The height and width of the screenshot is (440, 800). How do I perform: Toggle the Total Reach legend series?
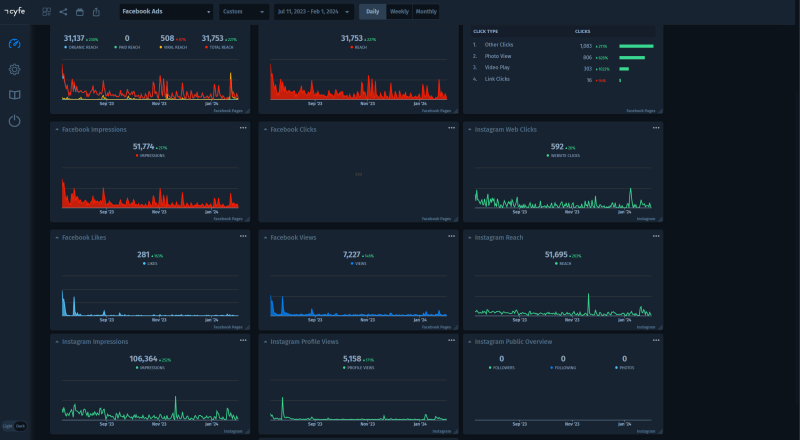(219, 47)
